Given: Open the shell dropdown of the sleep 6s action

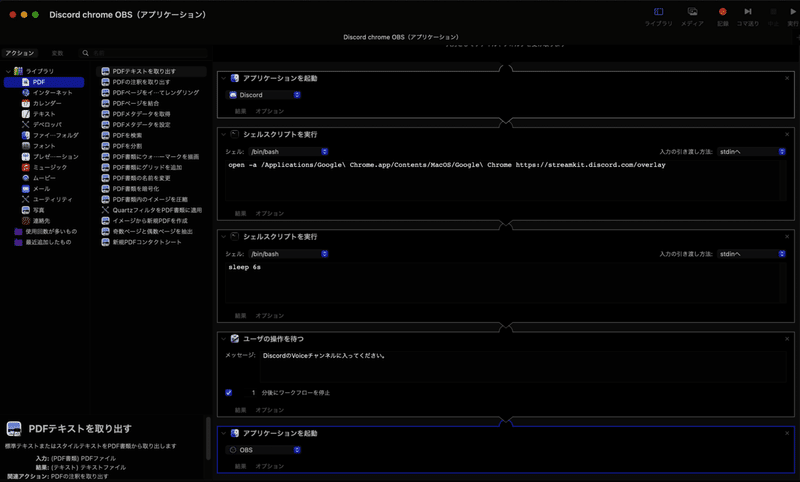Looking at the screenshot, I should pyautogui.click(x=289, y=254).
